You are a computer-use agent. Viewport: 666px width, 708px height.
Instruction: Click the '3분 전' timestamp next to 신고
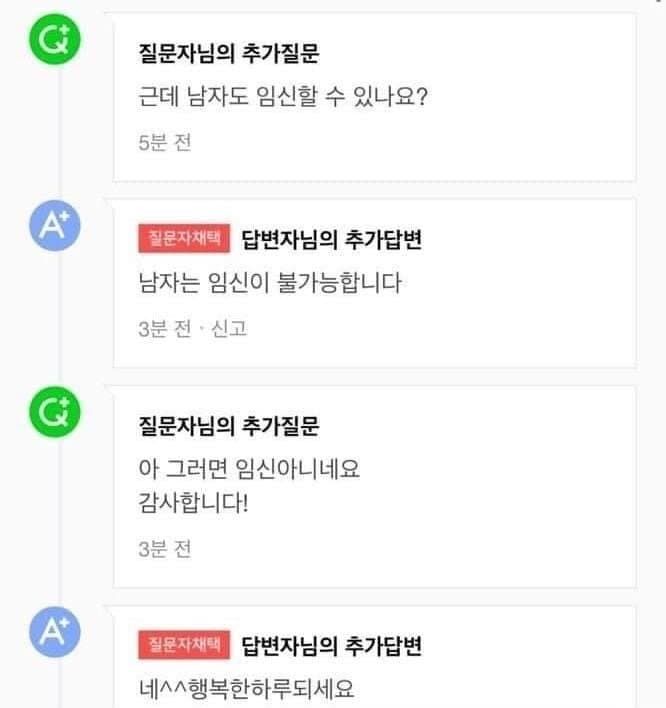164,328
